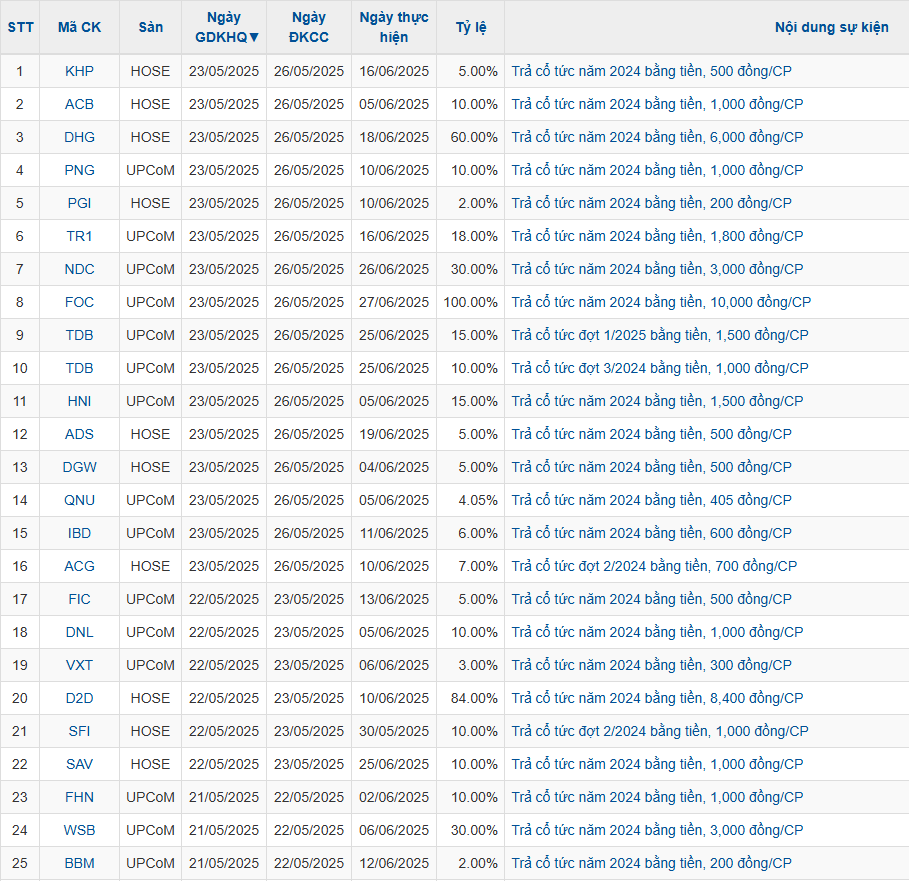Screen dimensions: 909x881
Task: Open the 6,000 đồng/CP dividend event link
Action: 657,137
